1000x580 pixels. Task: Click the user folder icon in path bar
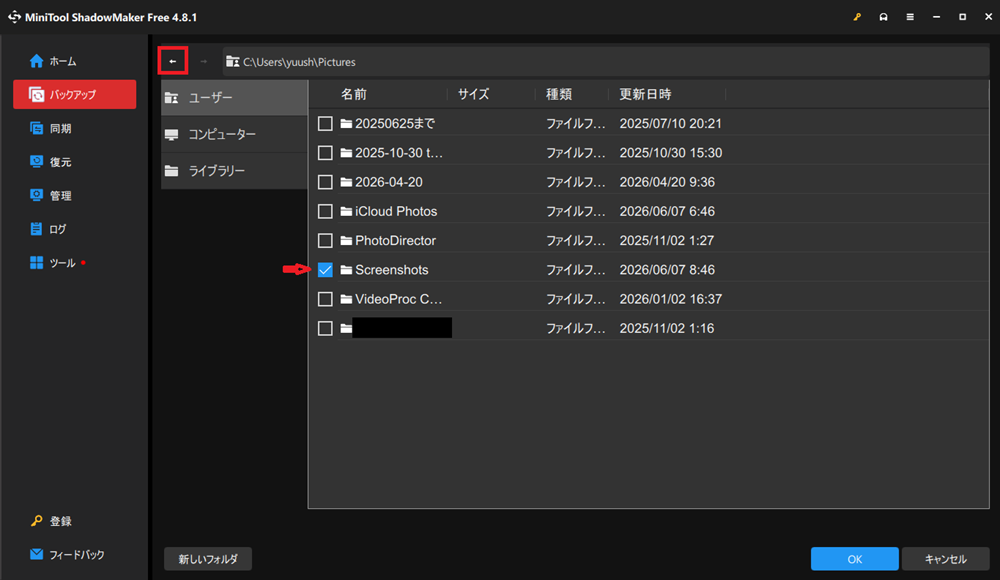[233, 62]
